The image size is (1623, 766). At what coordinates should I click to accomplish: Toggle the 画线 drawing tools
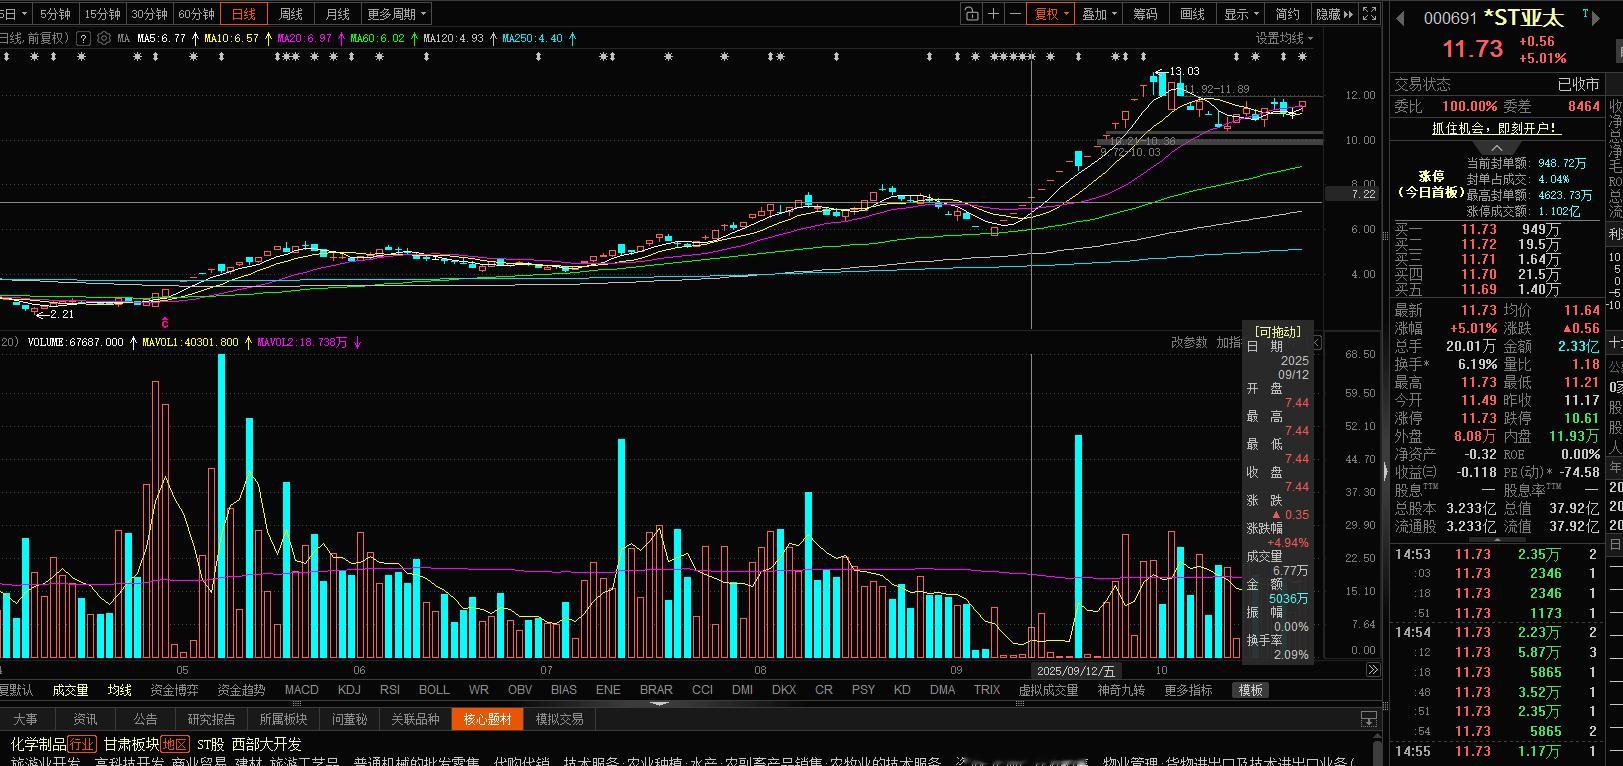pos(1193,14)
